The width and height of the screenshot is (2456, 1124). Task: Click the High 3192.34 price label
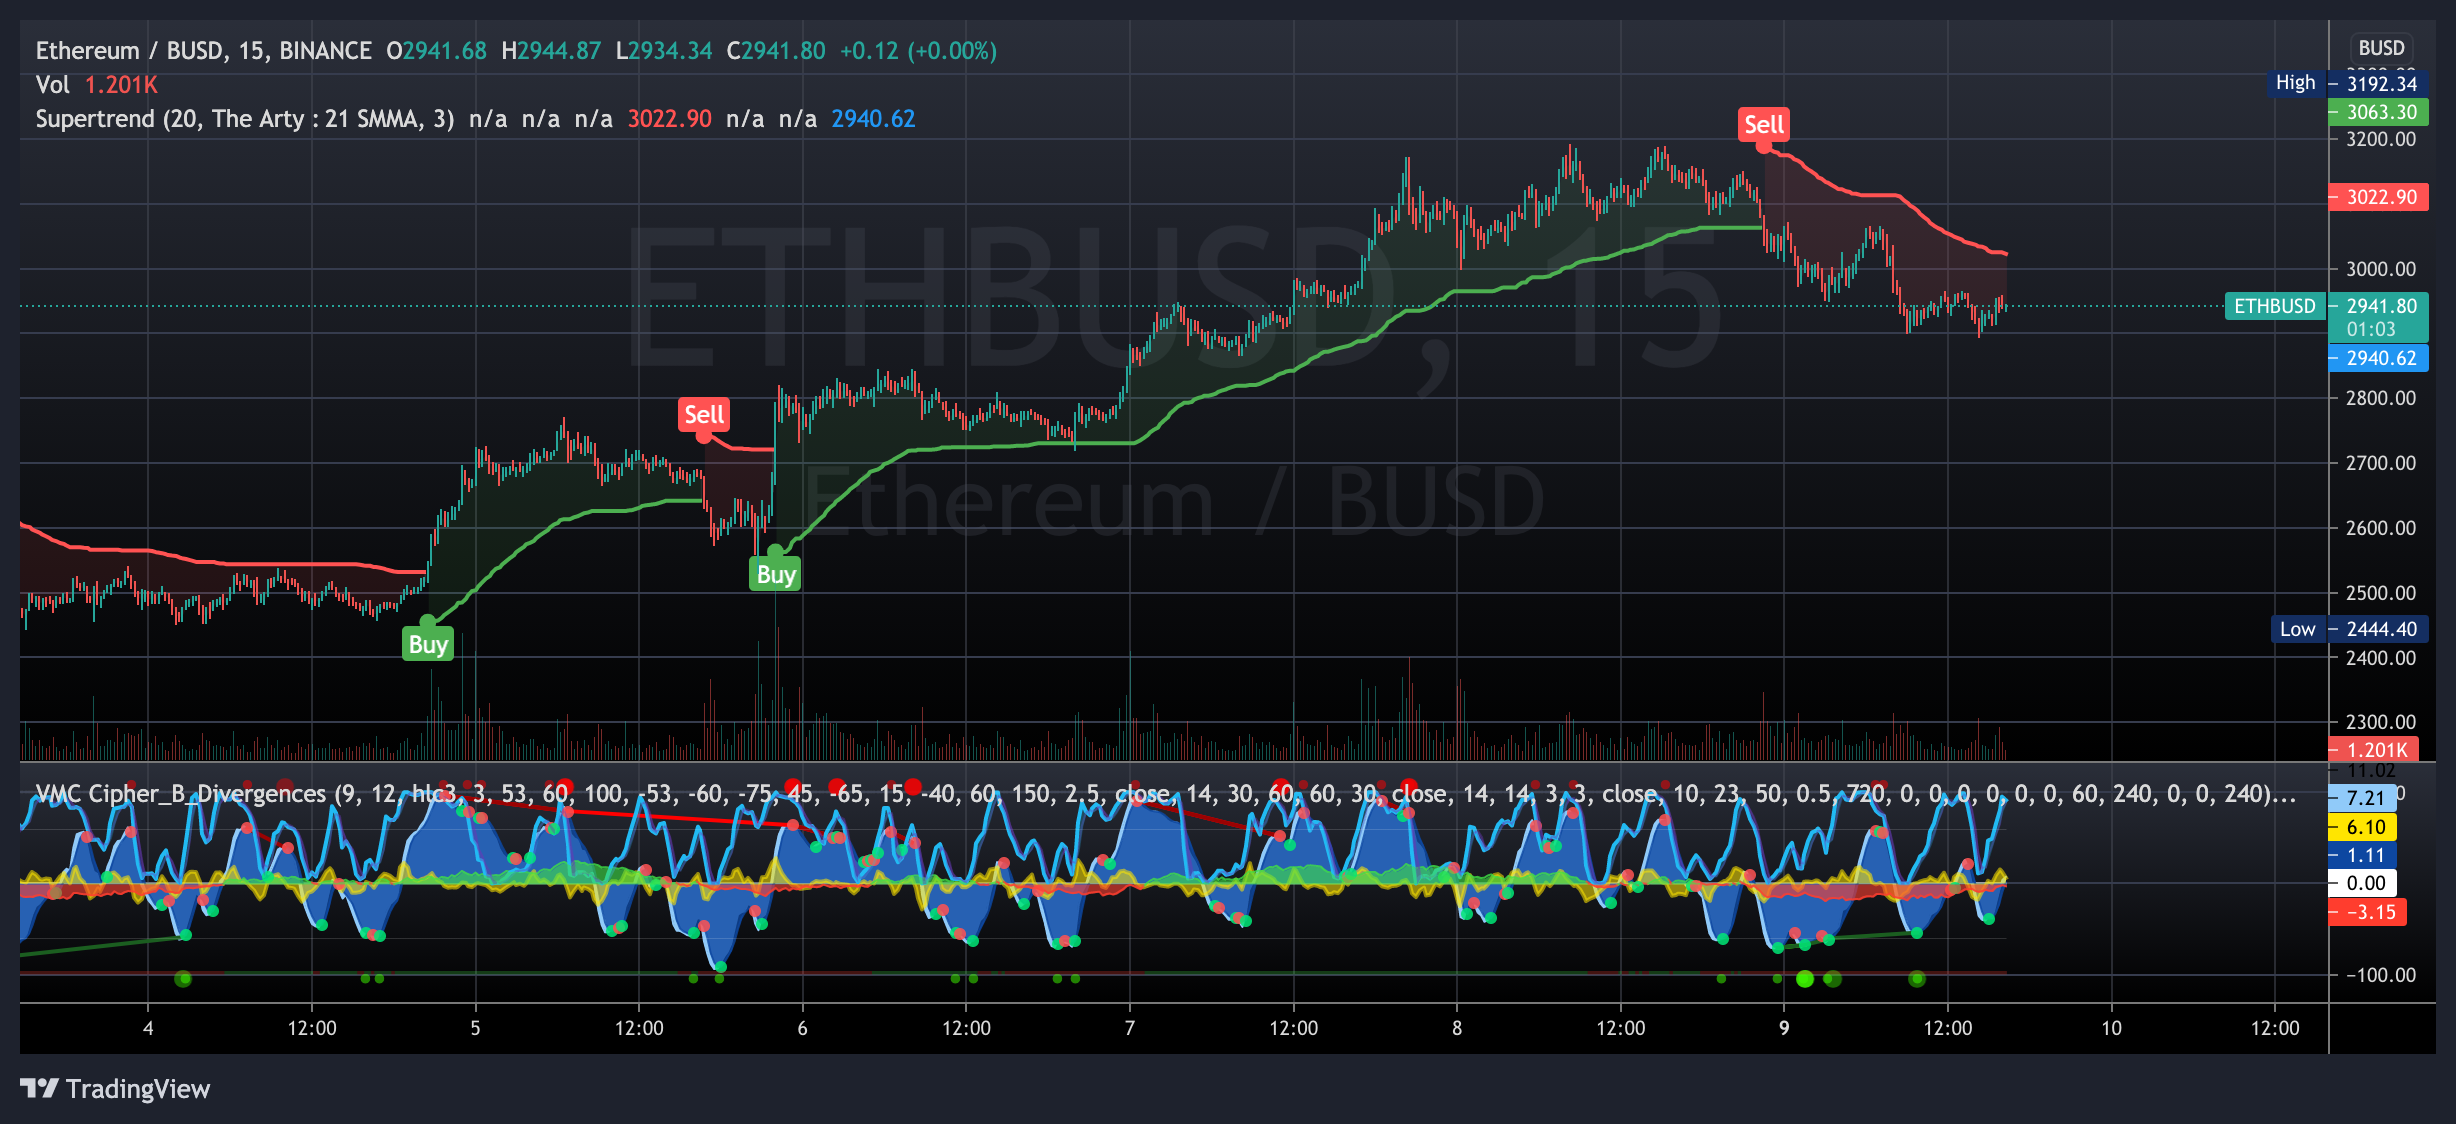[x=2348, y=83]
